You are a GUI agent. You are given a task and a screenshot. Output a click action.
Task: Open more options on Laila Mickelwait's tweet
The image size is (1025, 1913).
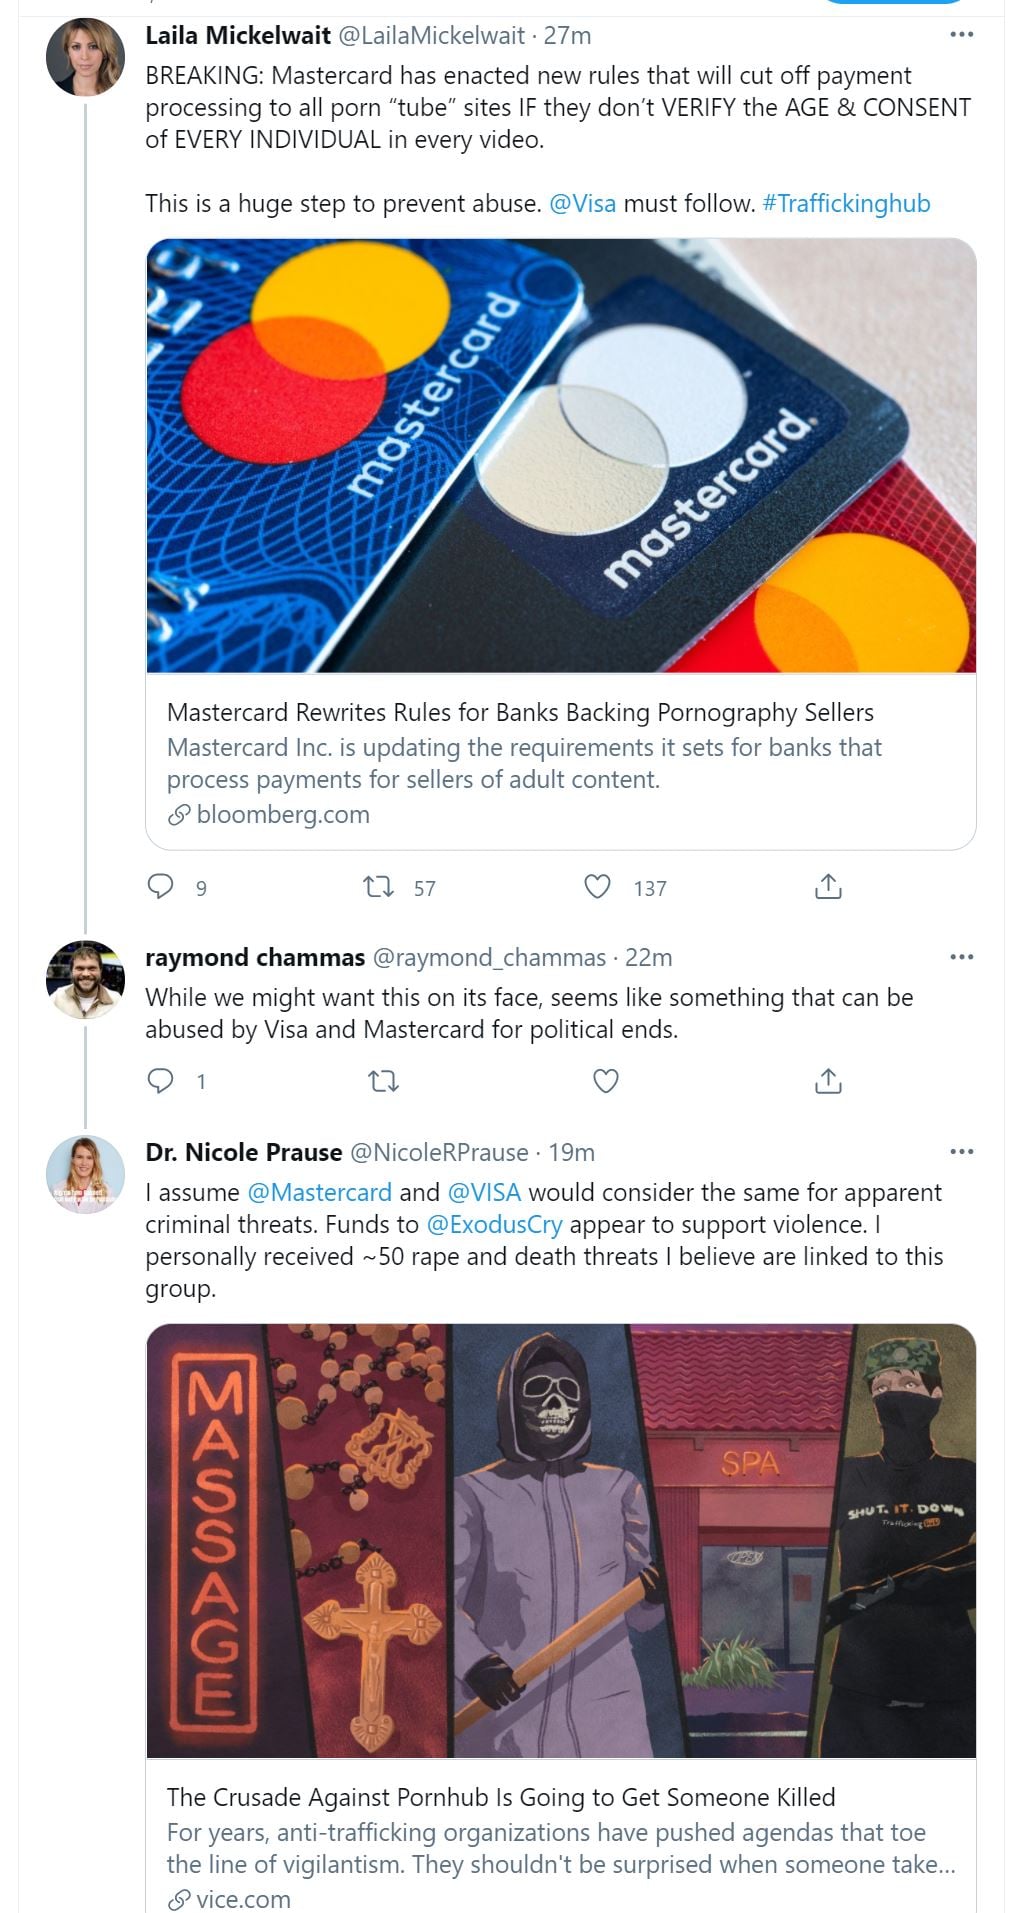pos(961,35)
